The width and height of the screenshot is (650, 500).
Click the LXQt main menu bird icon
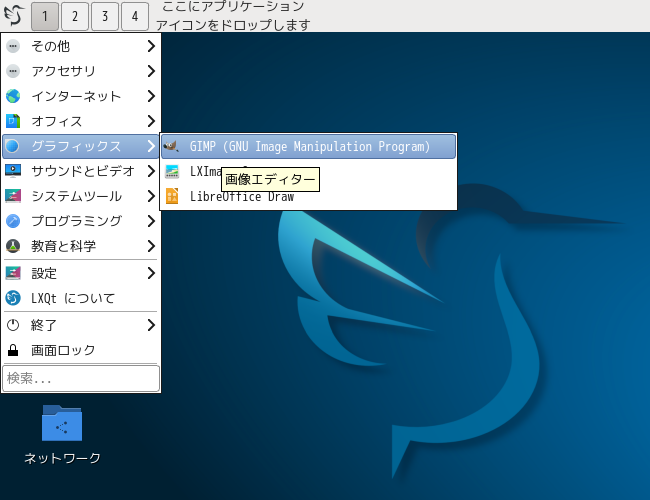click(x=14, y=15)
